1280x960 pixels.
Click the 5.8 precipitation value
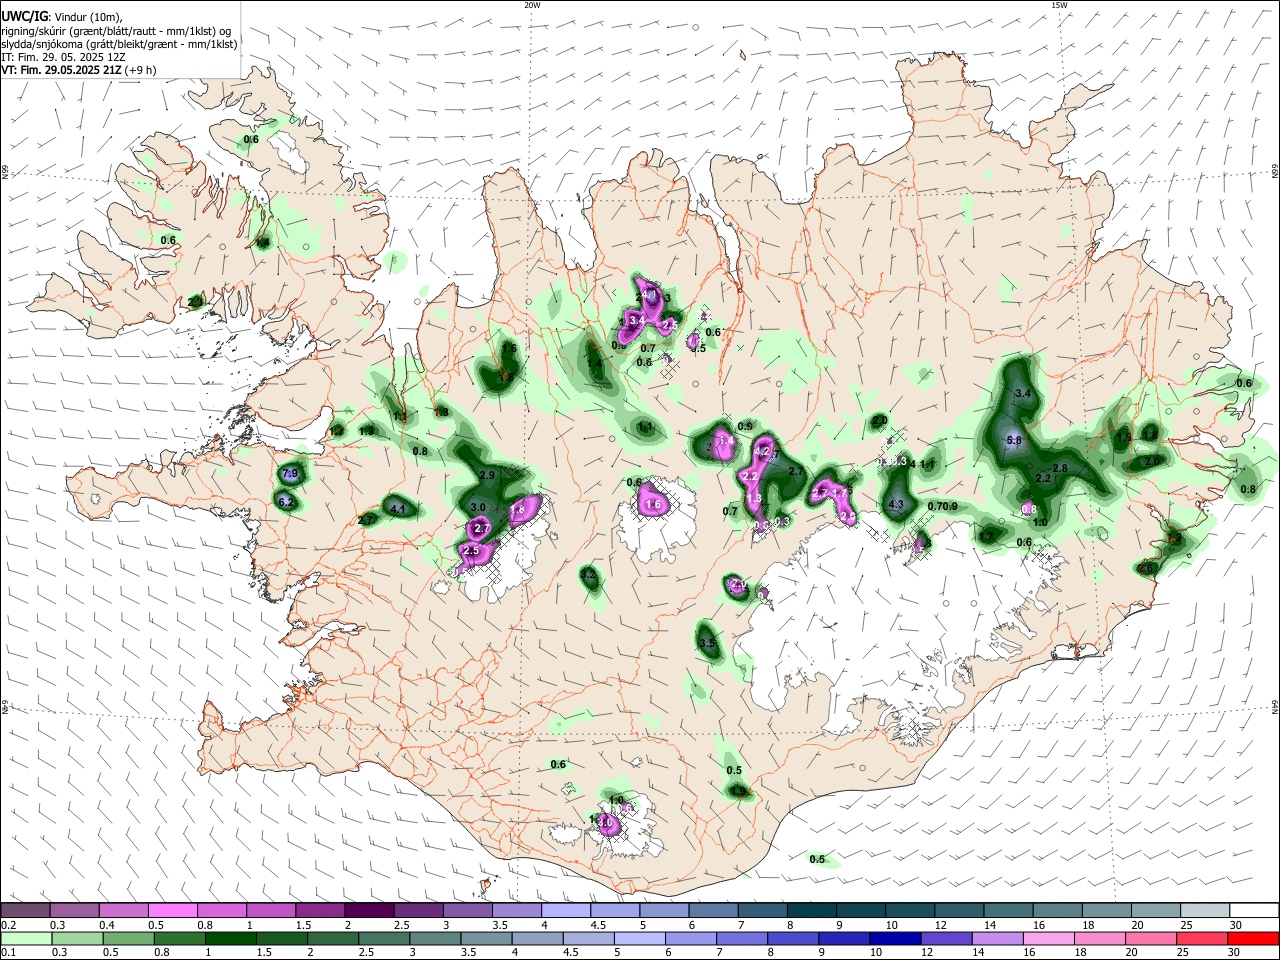1013,440
